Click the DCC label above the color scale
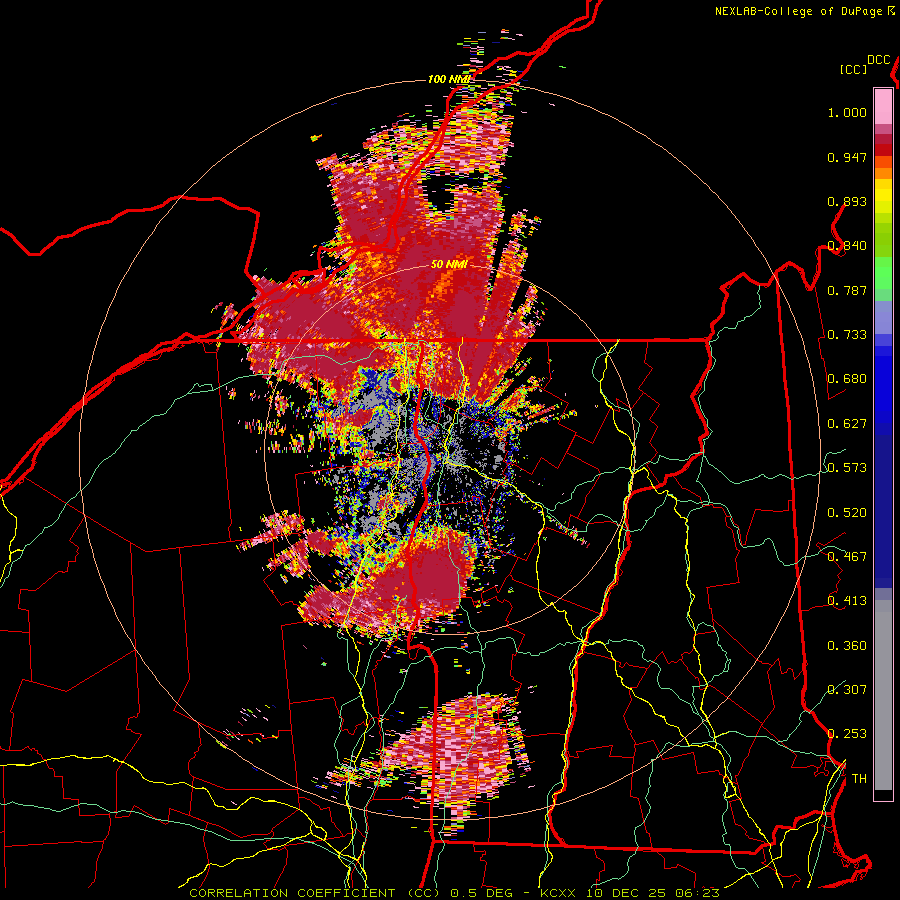This screenshot has width=900, height=900. [878, 60]
